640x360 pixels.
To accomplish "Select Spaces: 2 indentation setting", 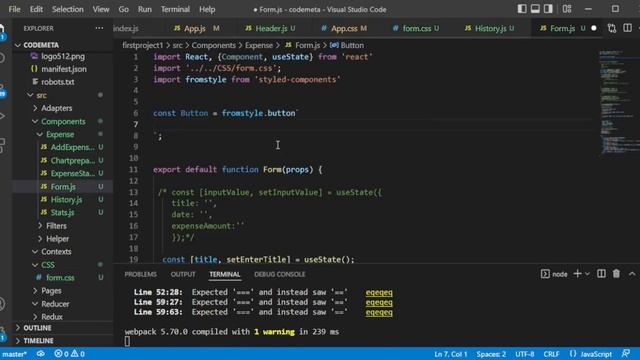I will point(491,354).
